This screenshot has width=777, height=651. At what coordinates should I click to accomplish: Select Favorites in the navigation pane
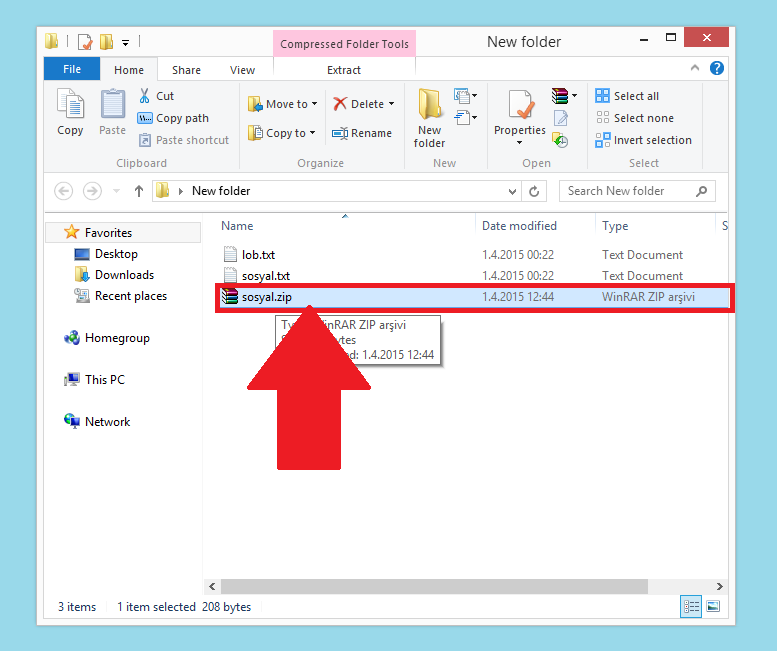pos(123,232)
